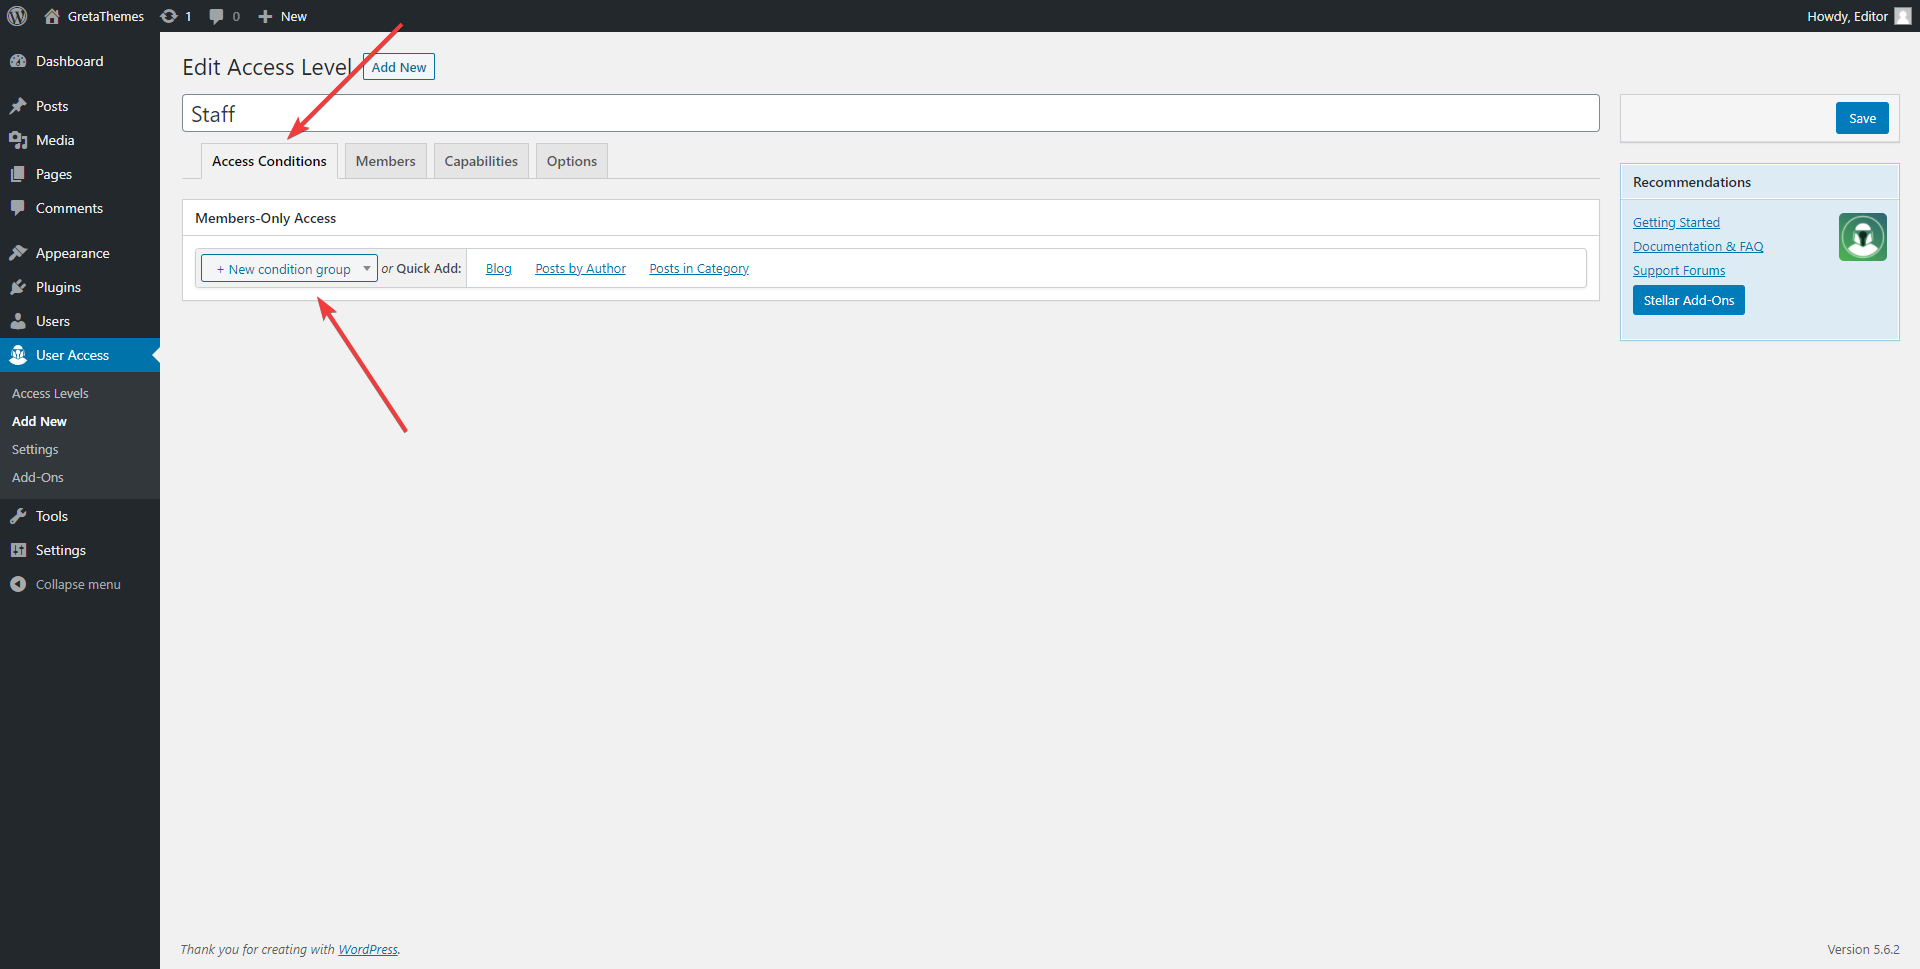Select Add New in User Access submenu
1920x969 pixels.
coord(39,421)
